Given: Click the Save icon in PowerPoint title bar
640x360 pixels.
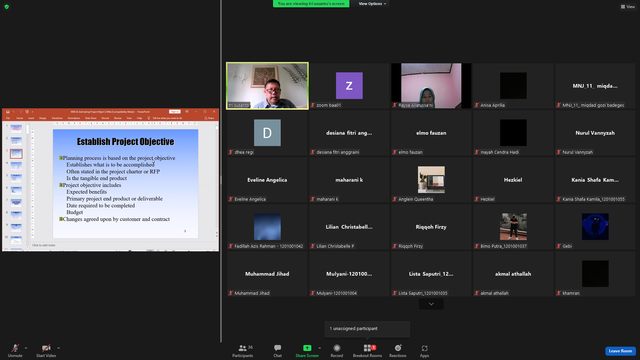Looking at the screenshot, I should (8, 111).
